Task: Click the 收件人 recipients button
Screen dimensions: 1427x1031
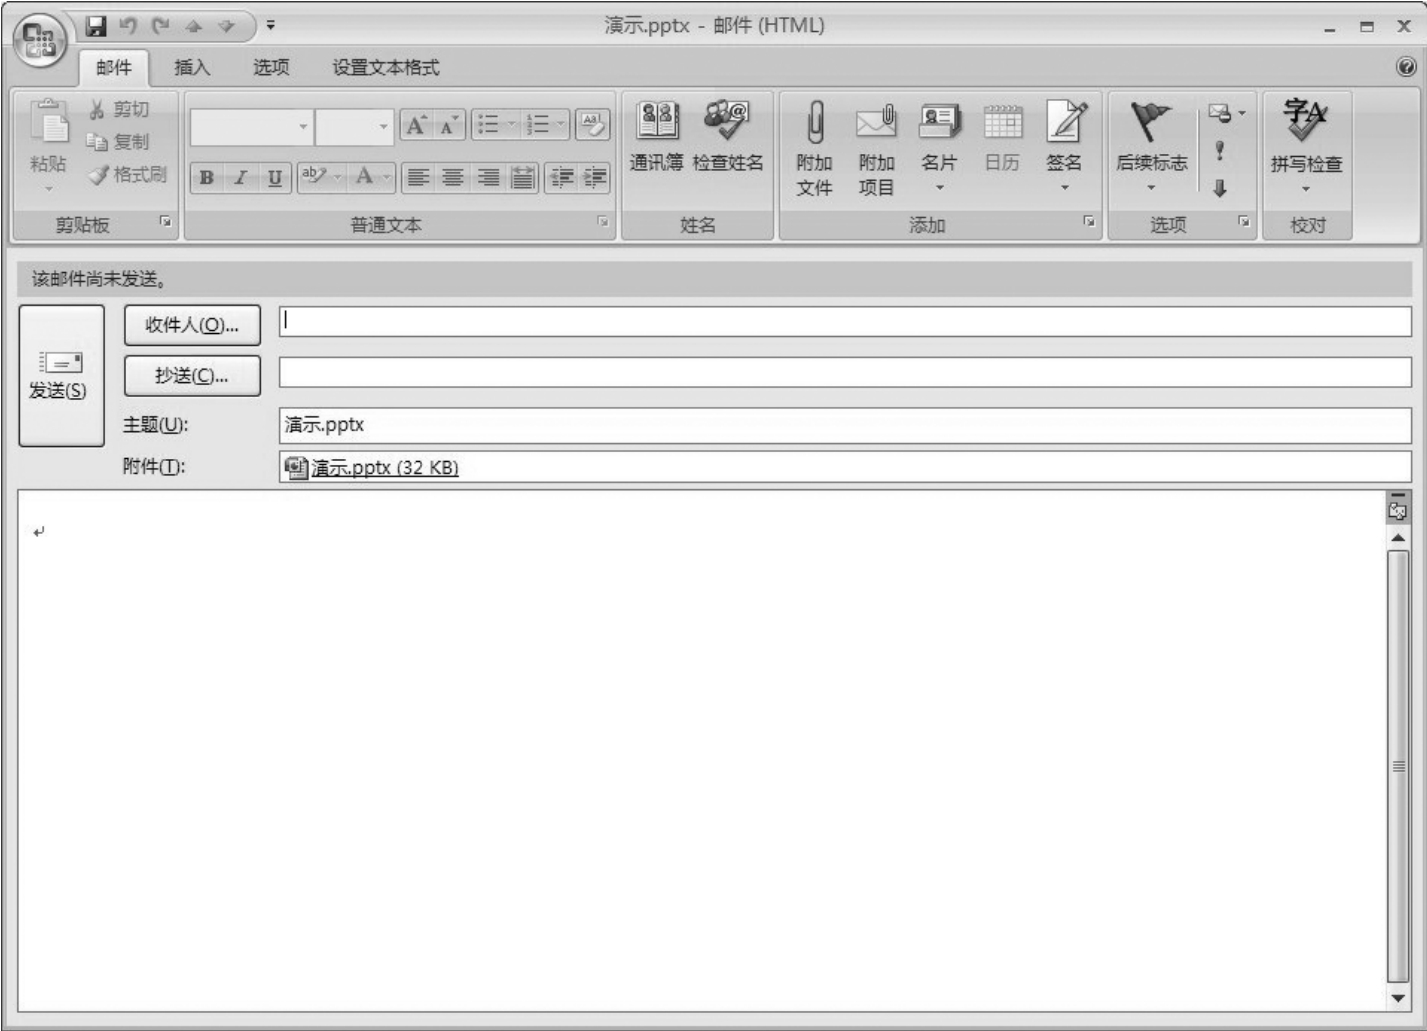Action: (192, 325)
